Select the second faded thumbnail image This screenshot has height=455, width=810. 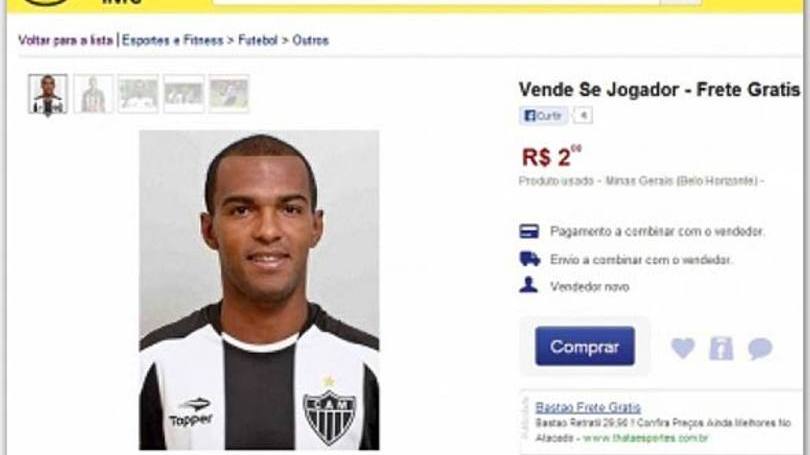(93, 94)
